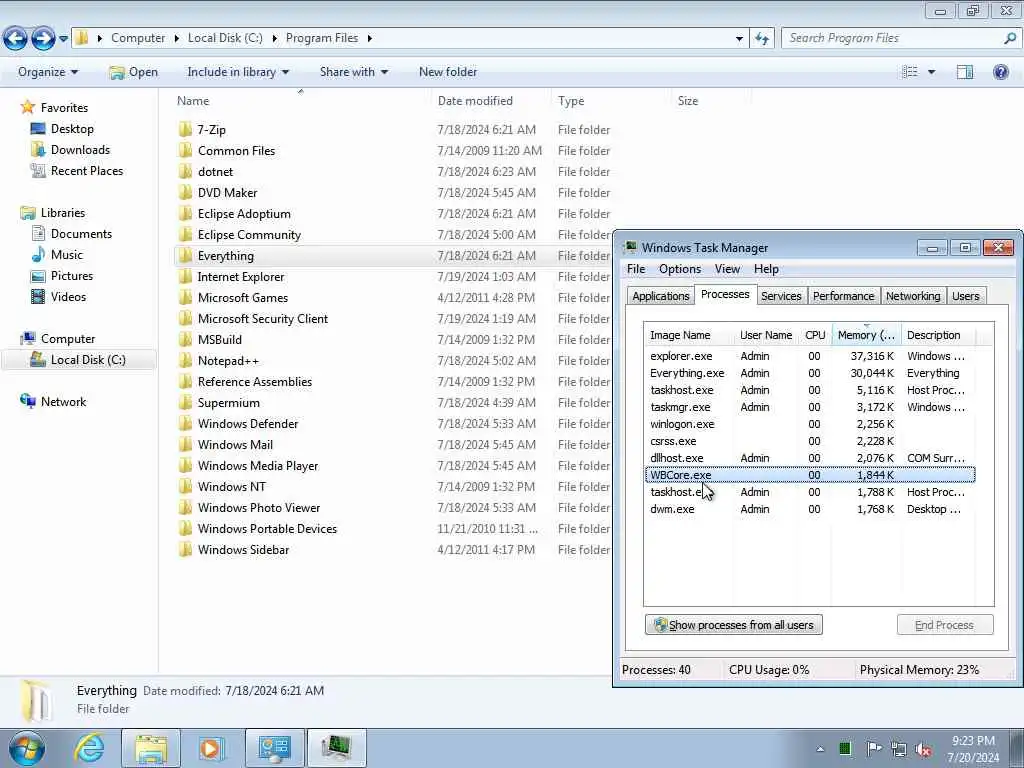Viewport: 1024px width, 768px height.
Task: Select the Eclipse Adoptium folder
Action: (x=244, y=214)
